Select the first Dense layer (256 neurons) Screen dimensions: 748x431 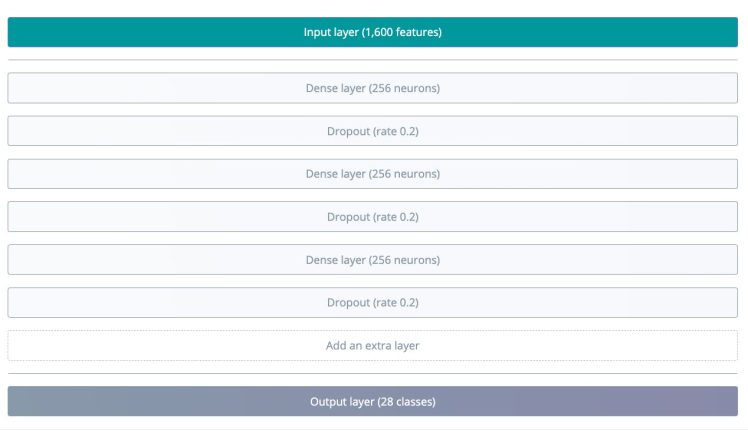(373, 88)
